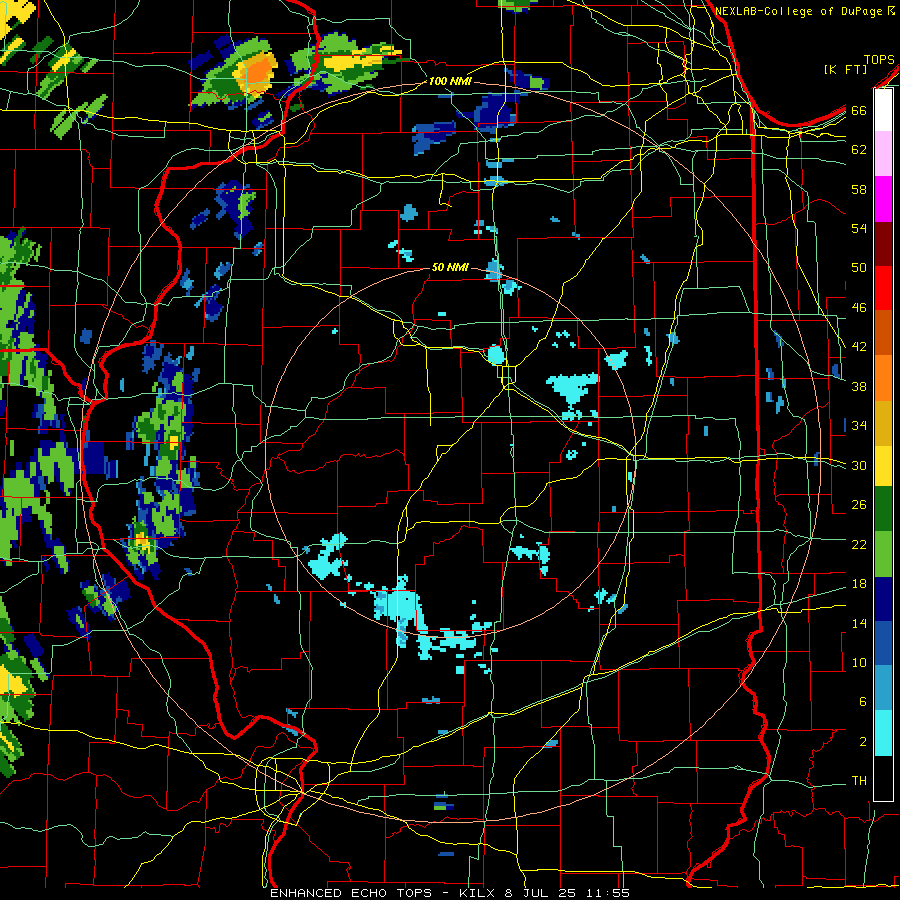900x900 pixels.
Task: Click the round cyan echo at radar center
Action: 496,355
